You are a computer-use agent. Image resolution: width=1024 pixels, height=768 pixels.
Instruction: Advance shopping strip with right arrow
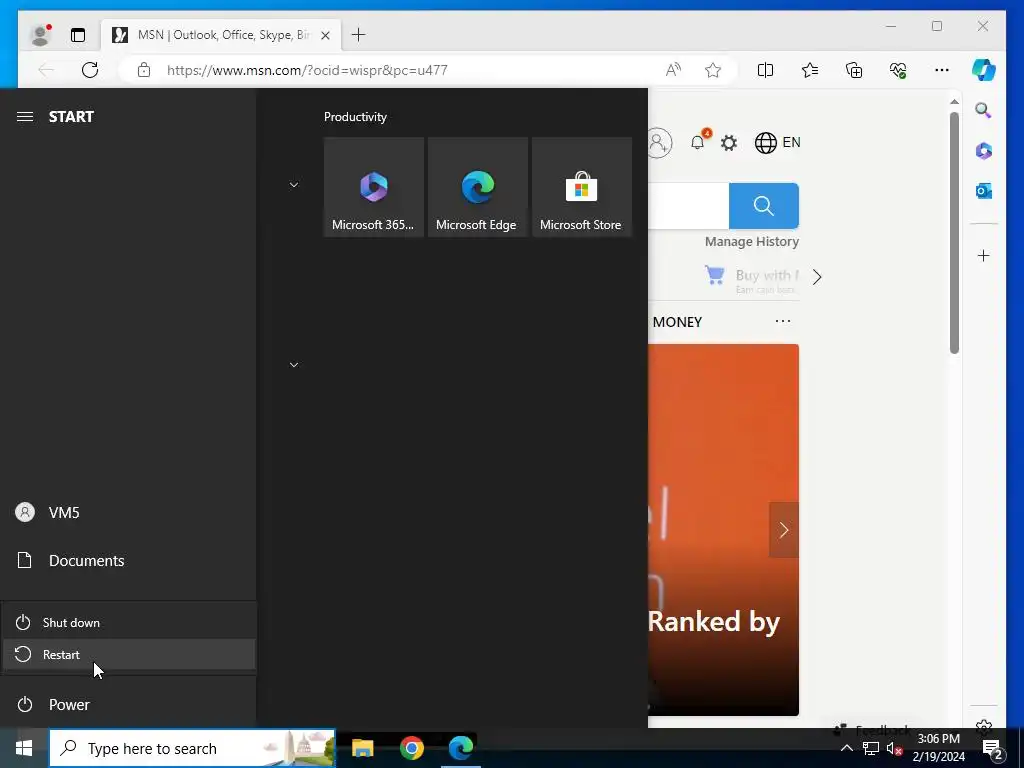pos(817,277)
